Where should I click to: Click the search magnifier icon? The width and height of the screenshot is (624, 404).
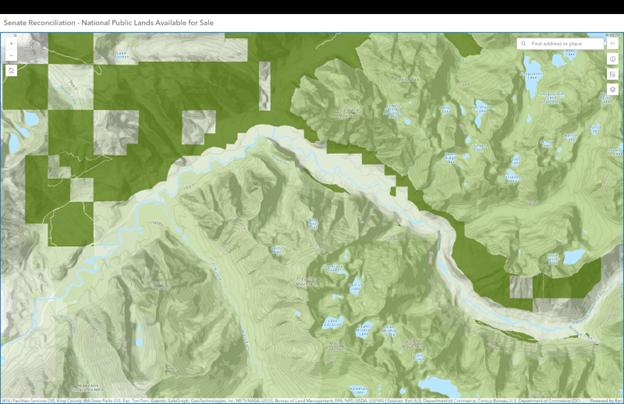pos(524,44)
